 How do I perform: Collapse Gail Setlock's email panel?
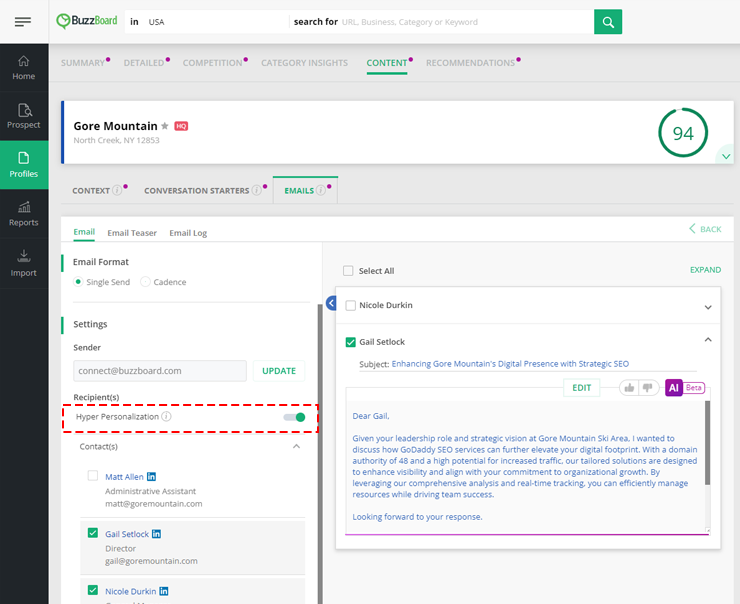click(708, 340)
